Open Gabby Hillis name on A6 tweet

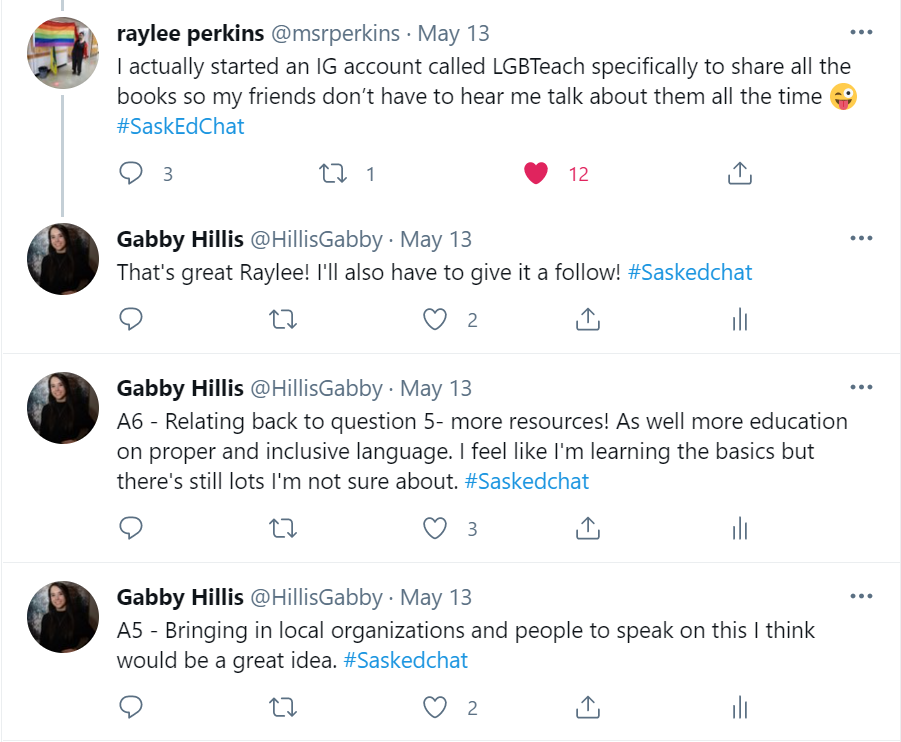pyautogui.click(x=180, y=389)
